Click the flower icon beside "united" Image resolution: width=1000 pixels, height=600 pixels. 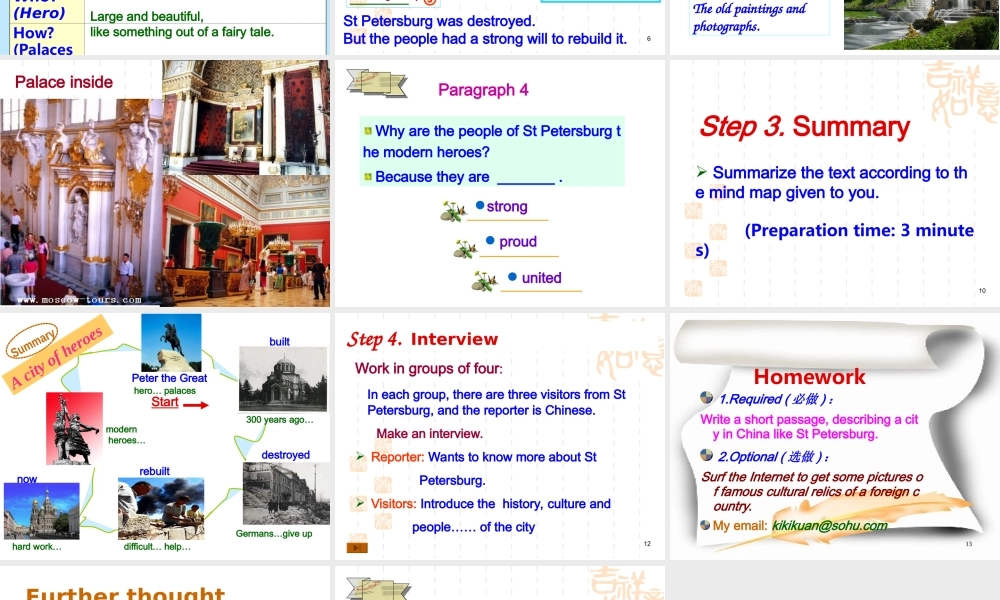pyautogui.click(x=485, y=281)
